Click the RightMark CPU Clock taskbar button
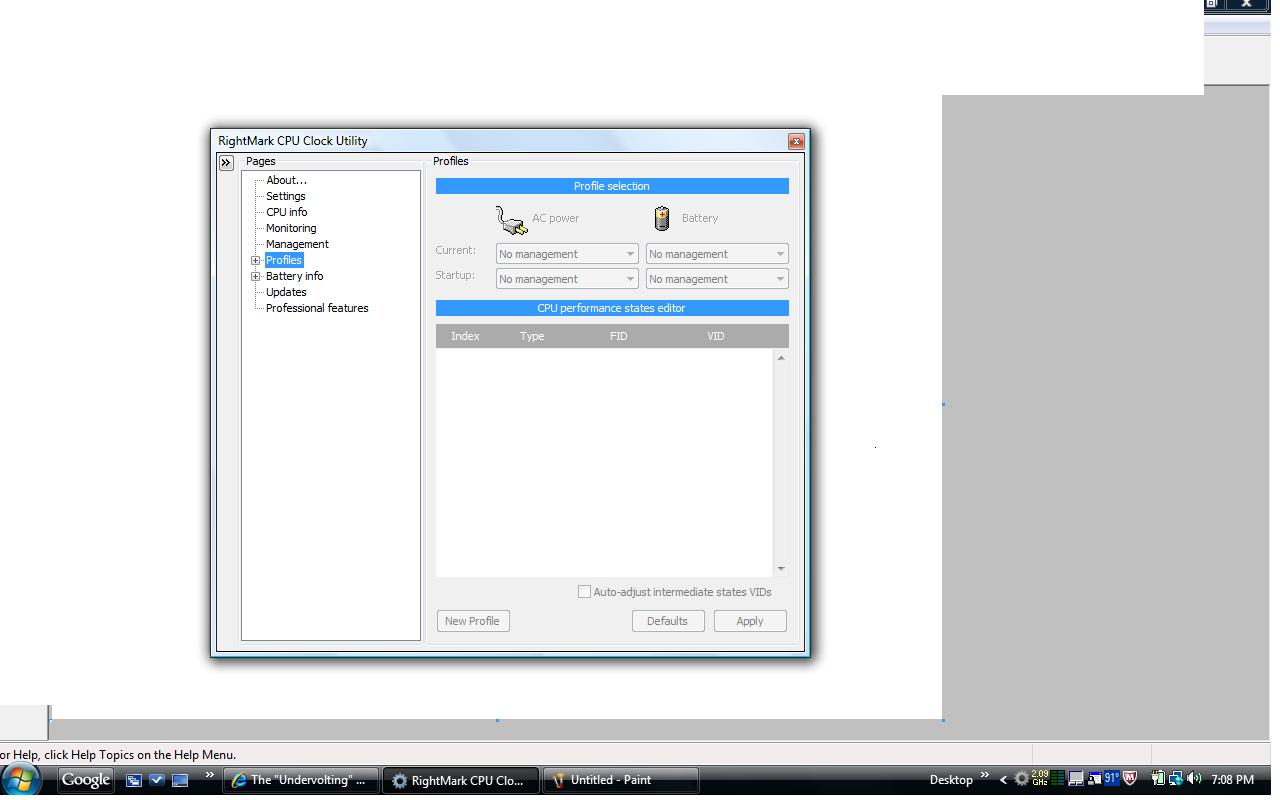1280x800 pixels. click(x=460, y=780)
